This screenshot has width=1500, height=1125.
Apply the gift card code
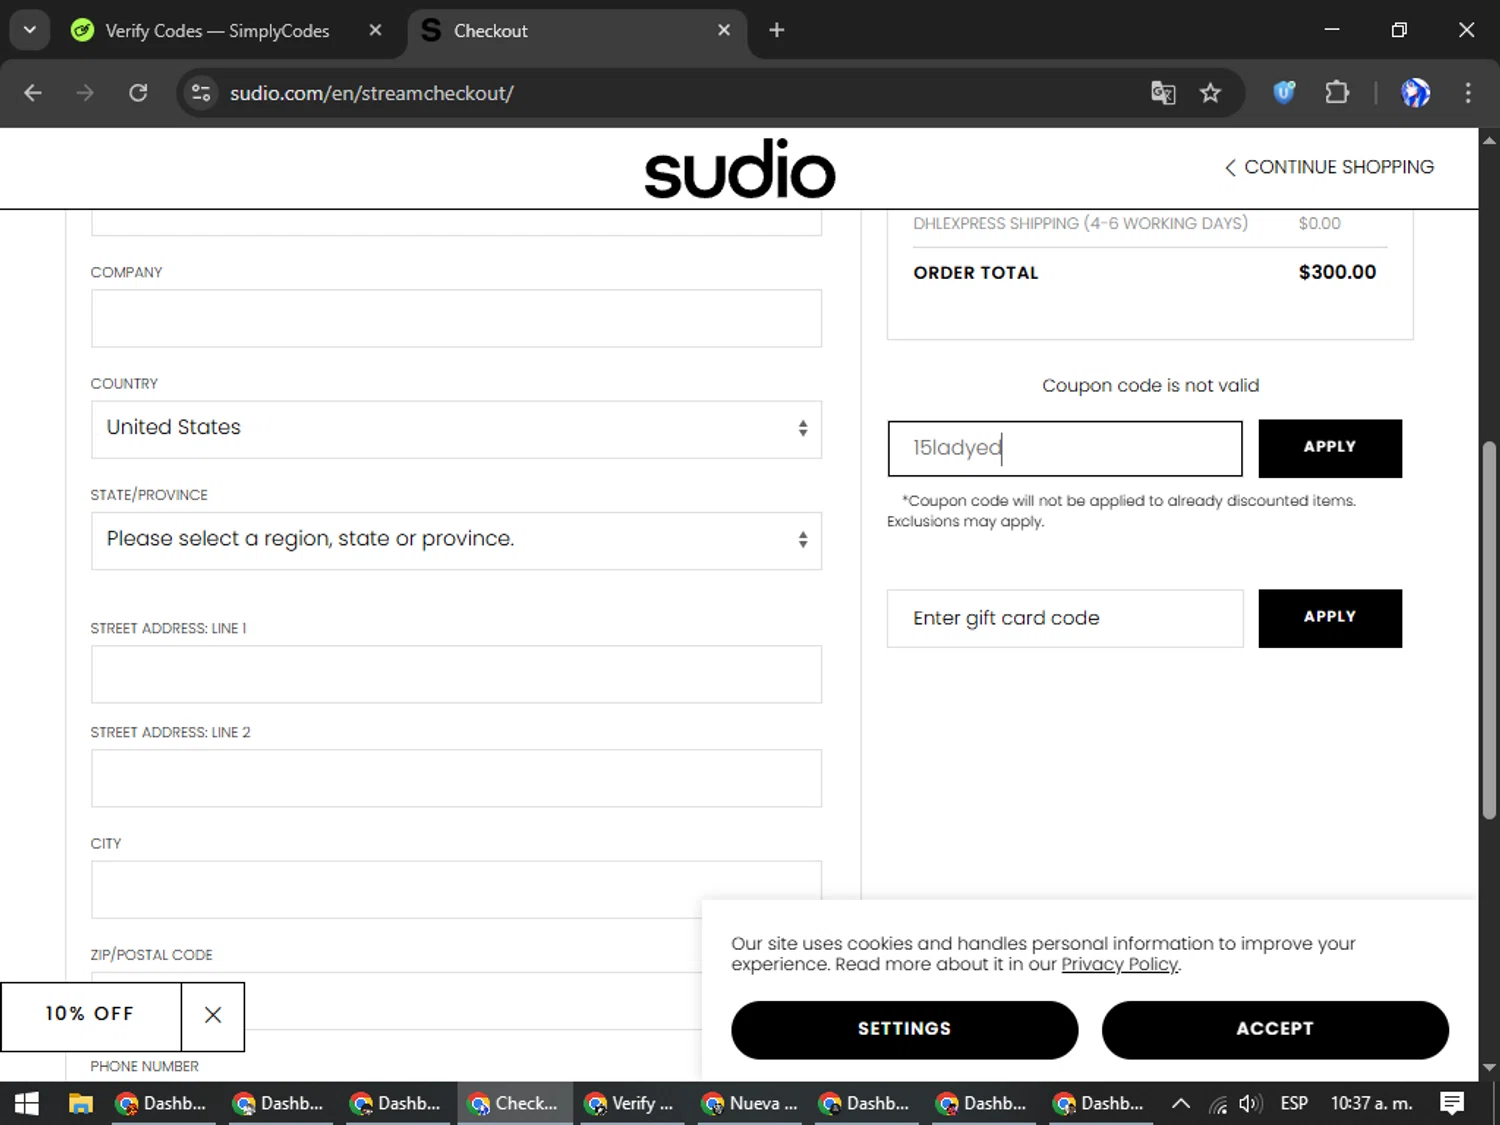tap(1330, 618)
